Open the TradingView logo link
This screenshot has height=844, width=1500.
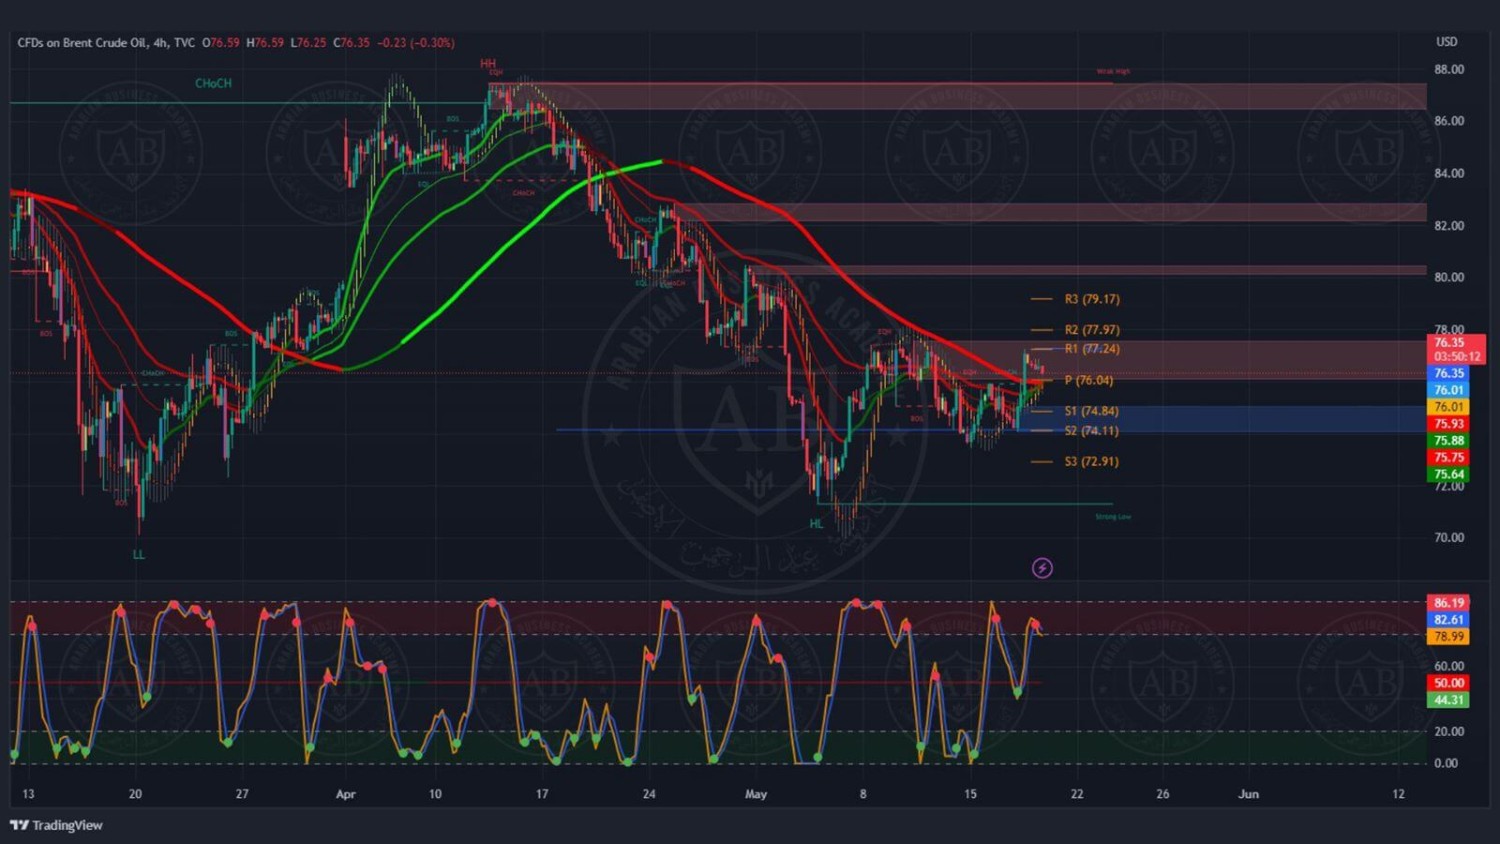click(x=56, y=825)
